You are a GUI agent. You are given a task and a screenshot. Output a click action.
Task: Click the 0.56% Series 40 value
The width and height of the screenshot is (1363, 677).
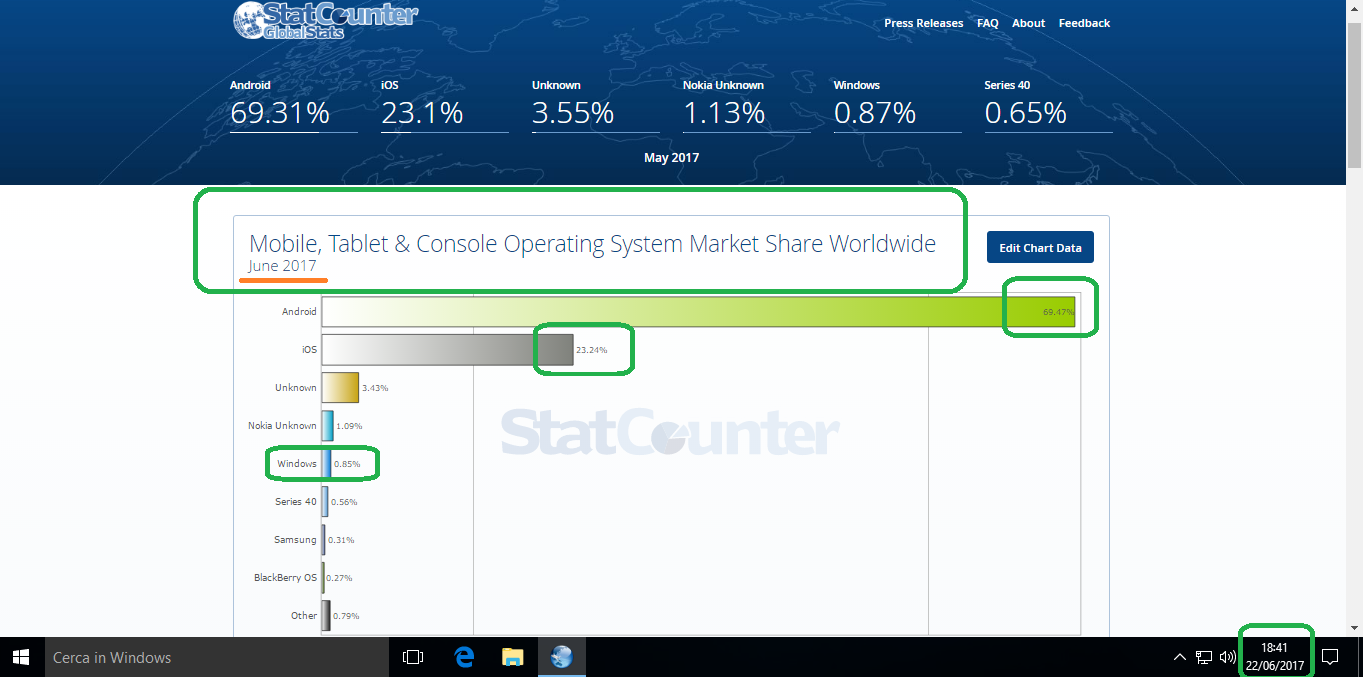pos(344,502)
